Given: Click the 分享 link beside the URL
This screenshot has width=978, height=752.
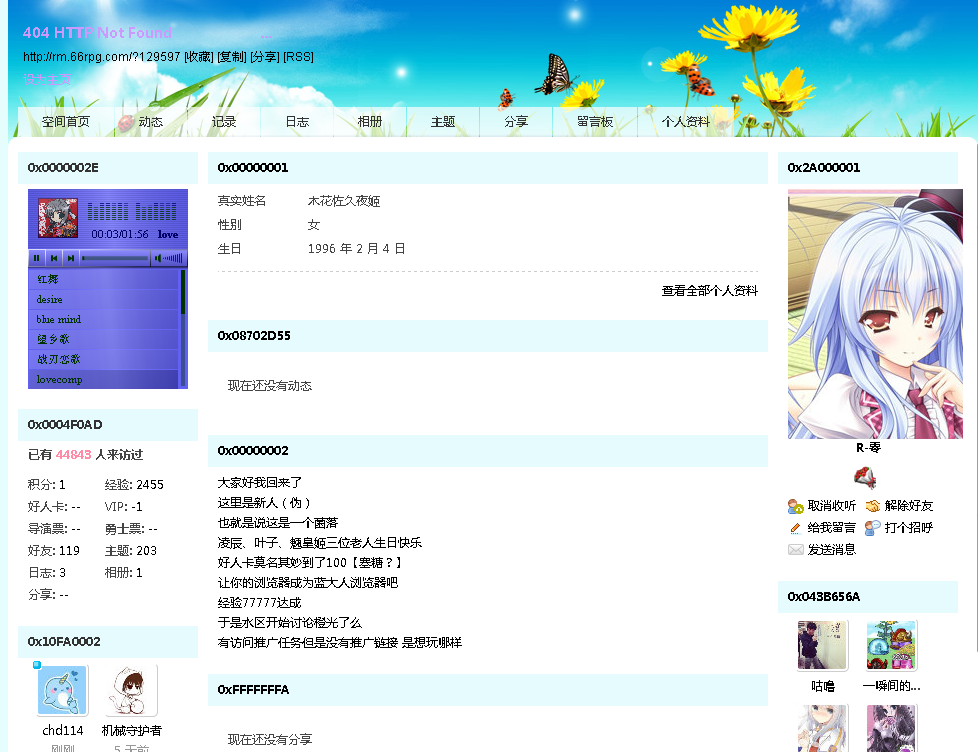Looking at the screenshot, I should coord(265,57).
